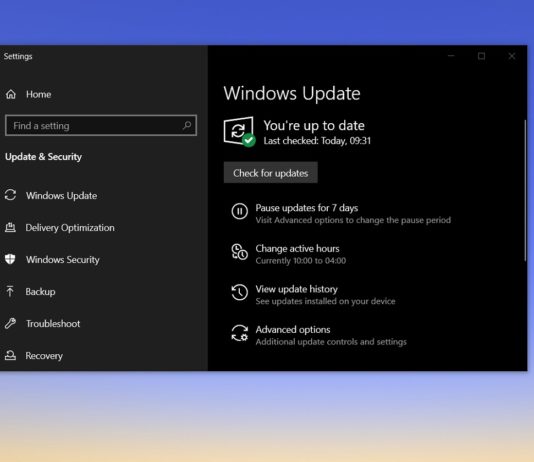The height and width of the screenshot is (462, 534).
Task: Click 'Last checked: Today, 09:31' text
Action: pos(317,141)
